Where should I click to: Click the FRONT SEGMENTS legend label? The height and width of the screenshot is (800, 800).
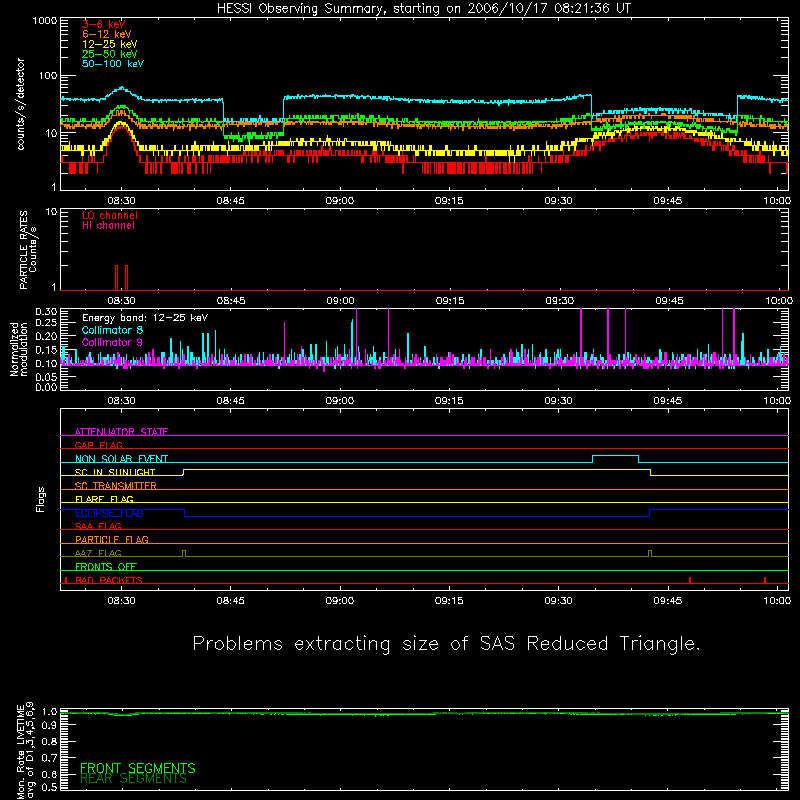[x=138, y=768]
